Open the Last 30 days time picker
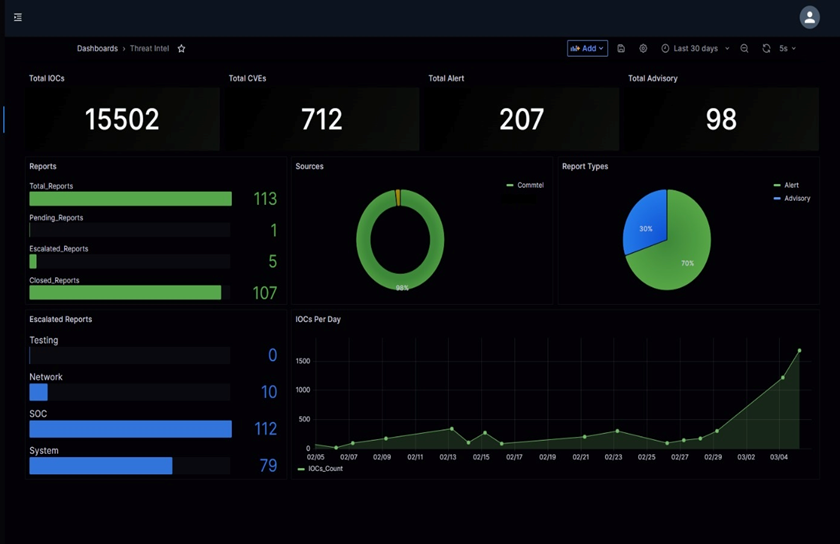The image size is (840, 544). pos(695,48)
